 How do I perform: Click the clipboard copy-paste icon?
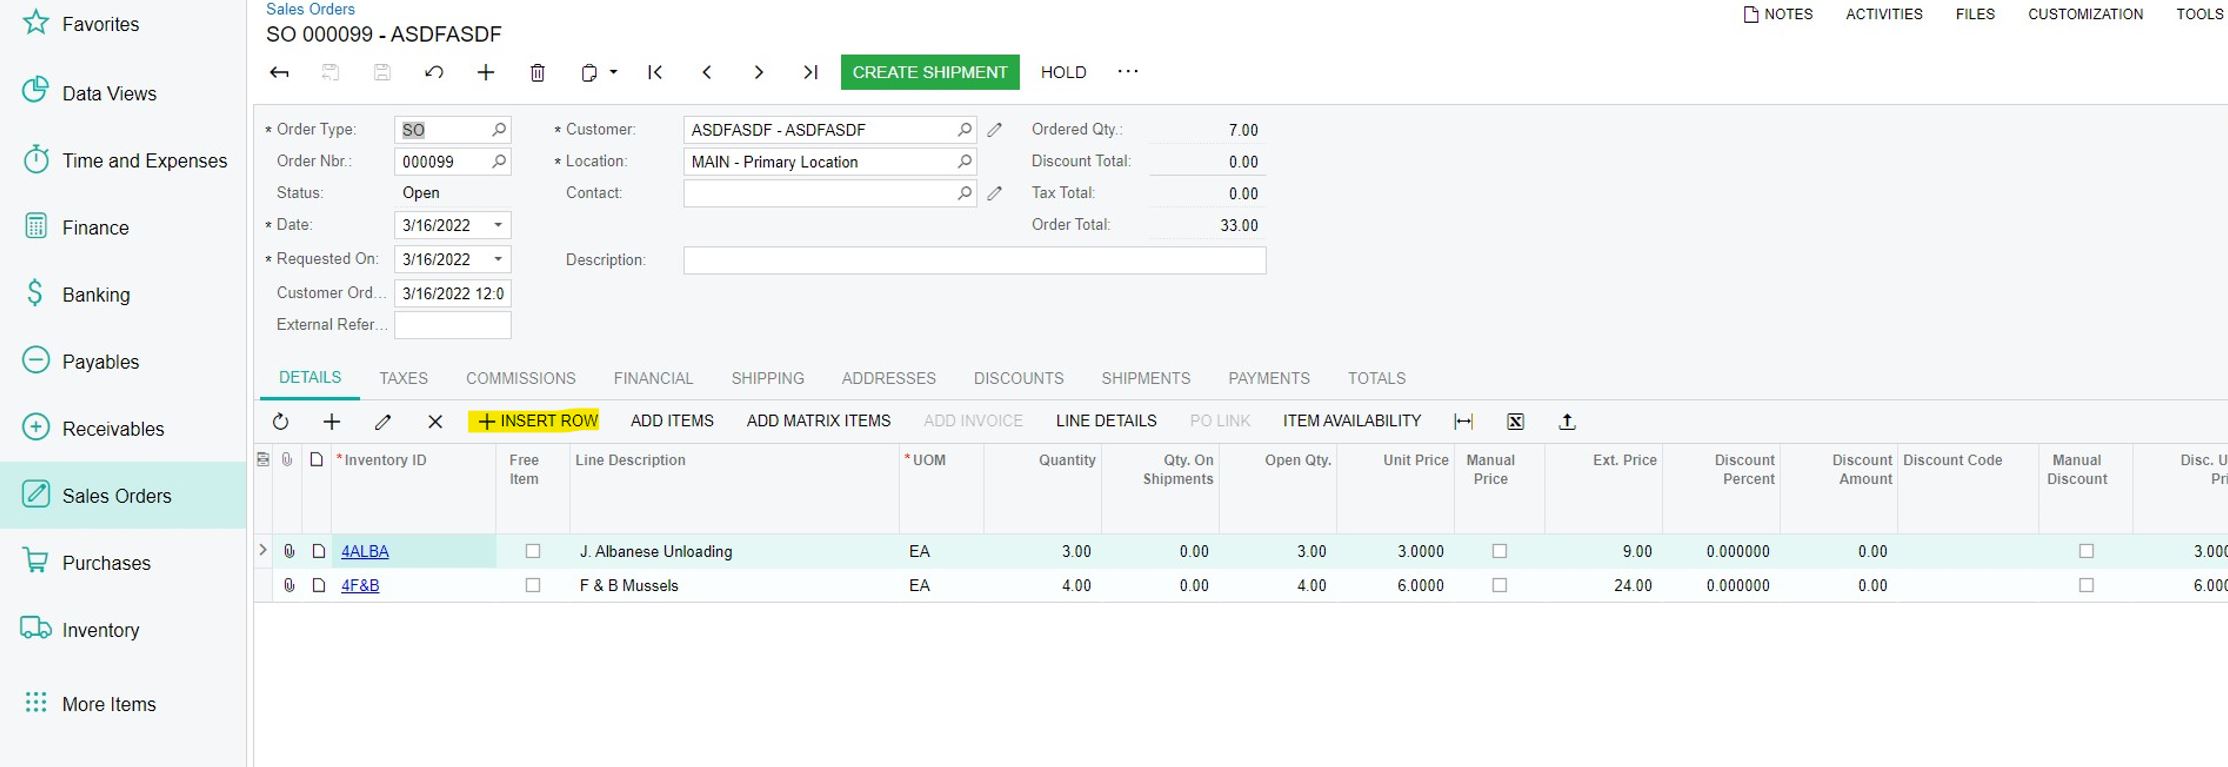point(590,72)
